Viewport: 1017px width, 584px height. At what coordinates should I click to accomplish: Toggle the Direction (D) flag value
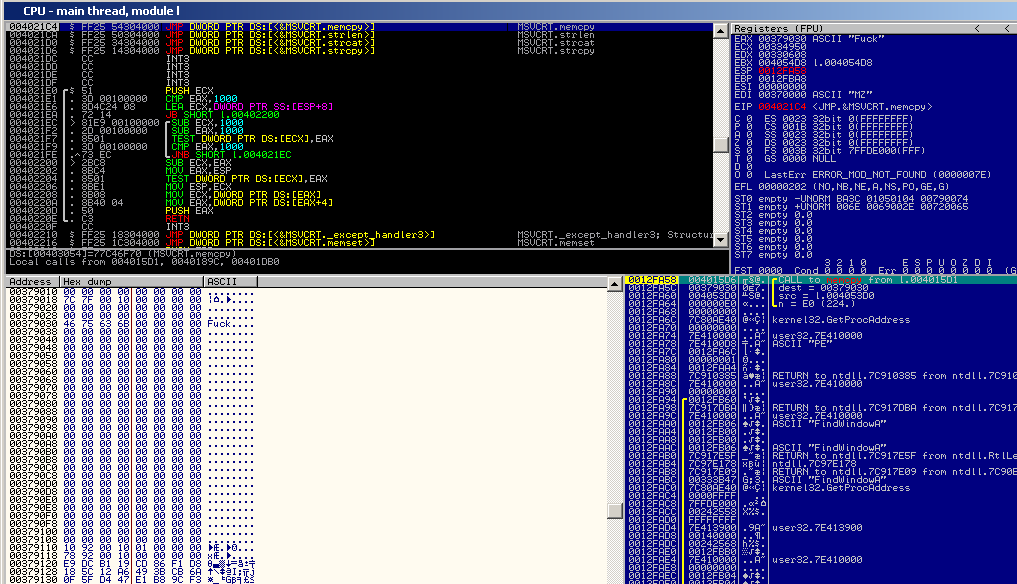coord(746,166)
